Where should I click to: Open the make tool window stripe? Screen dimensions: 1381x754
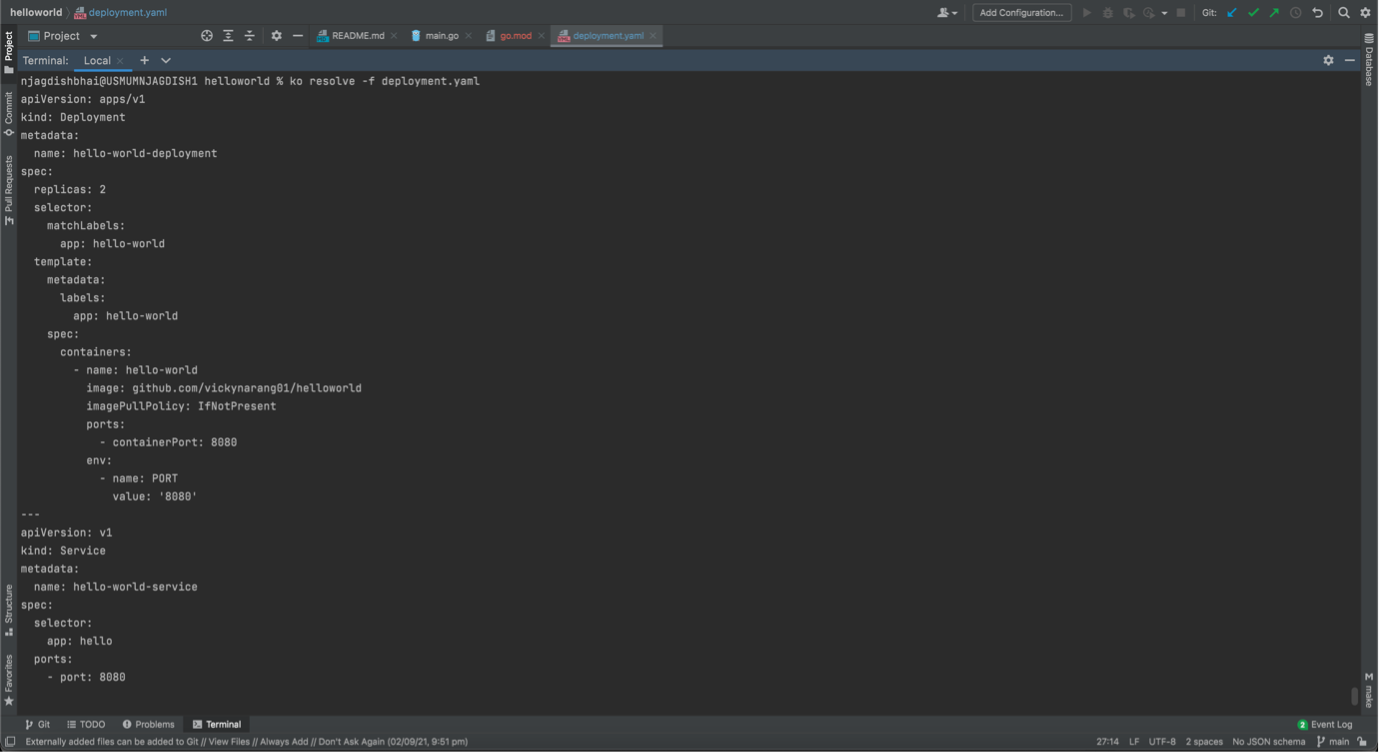tap(1370, 690)
